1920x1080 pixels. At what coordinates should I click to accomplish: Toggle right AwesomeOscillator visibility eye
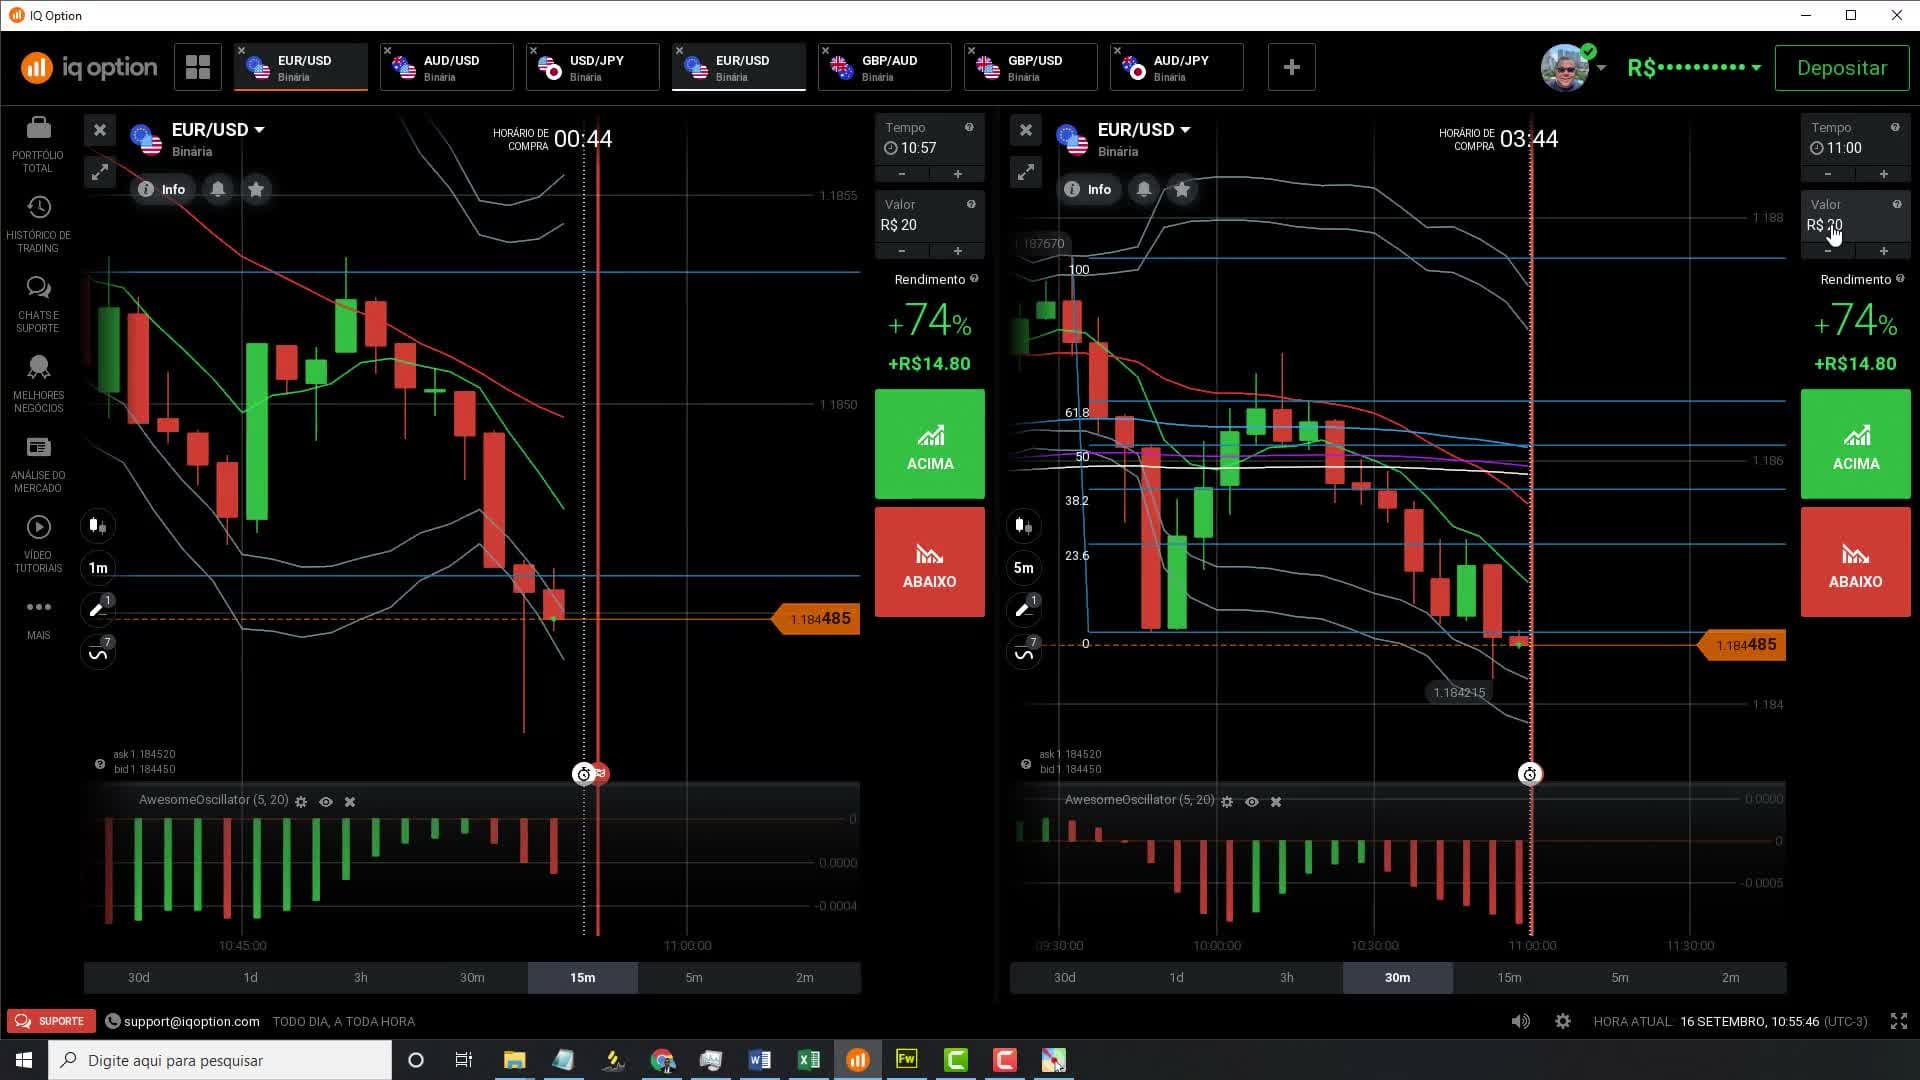pos(1252,802)
